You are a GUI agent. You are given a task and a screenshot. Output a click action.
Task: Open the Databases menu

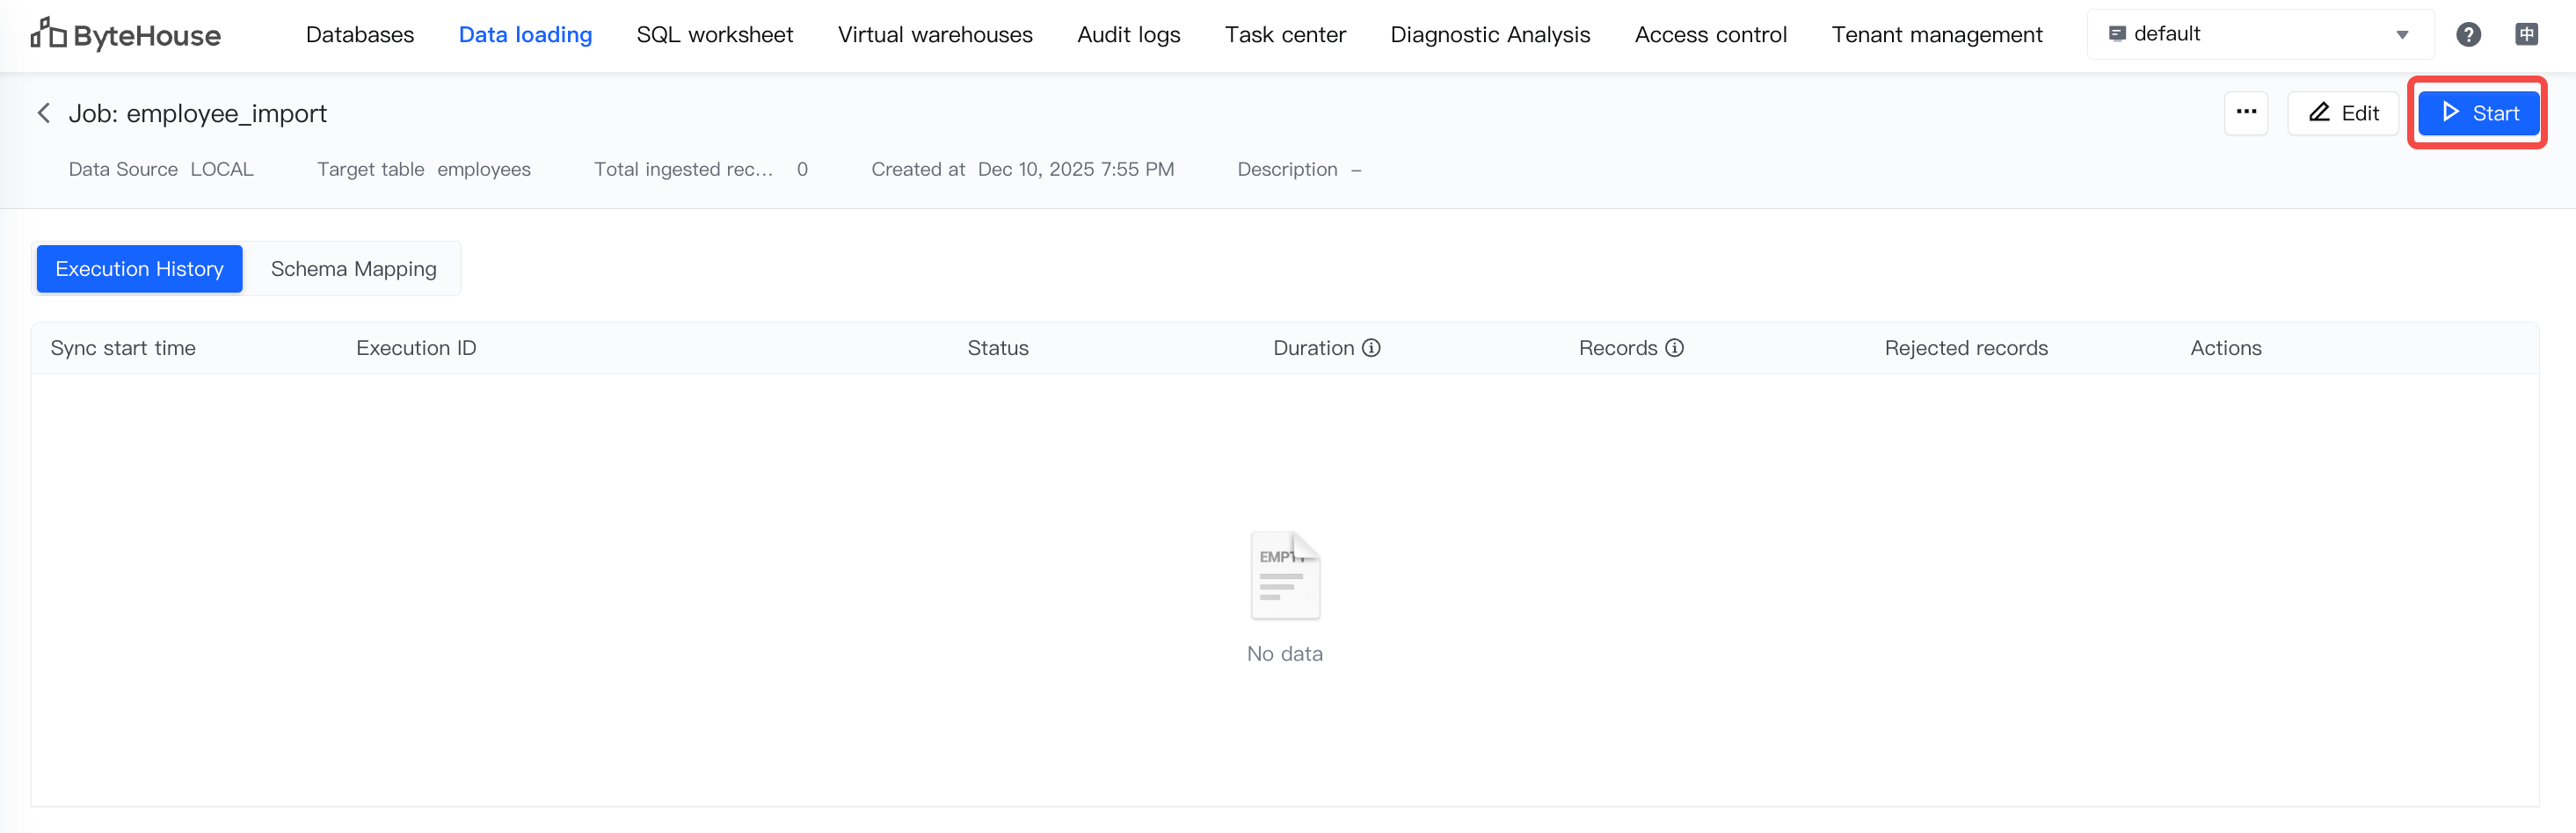tap(360, 35)
